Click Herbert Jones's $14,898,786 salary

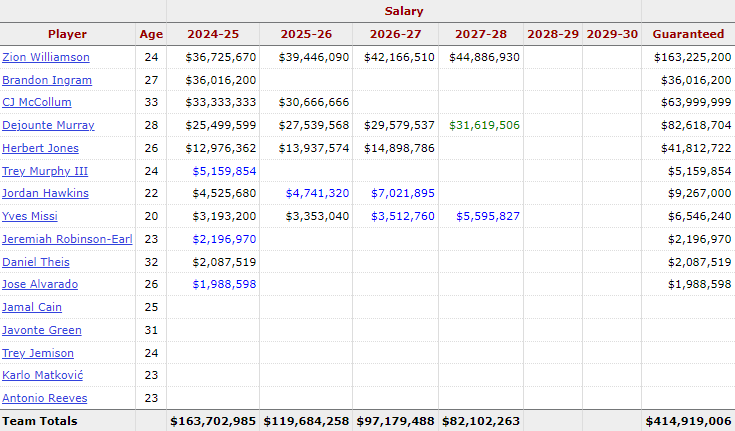tap(399, 148)
